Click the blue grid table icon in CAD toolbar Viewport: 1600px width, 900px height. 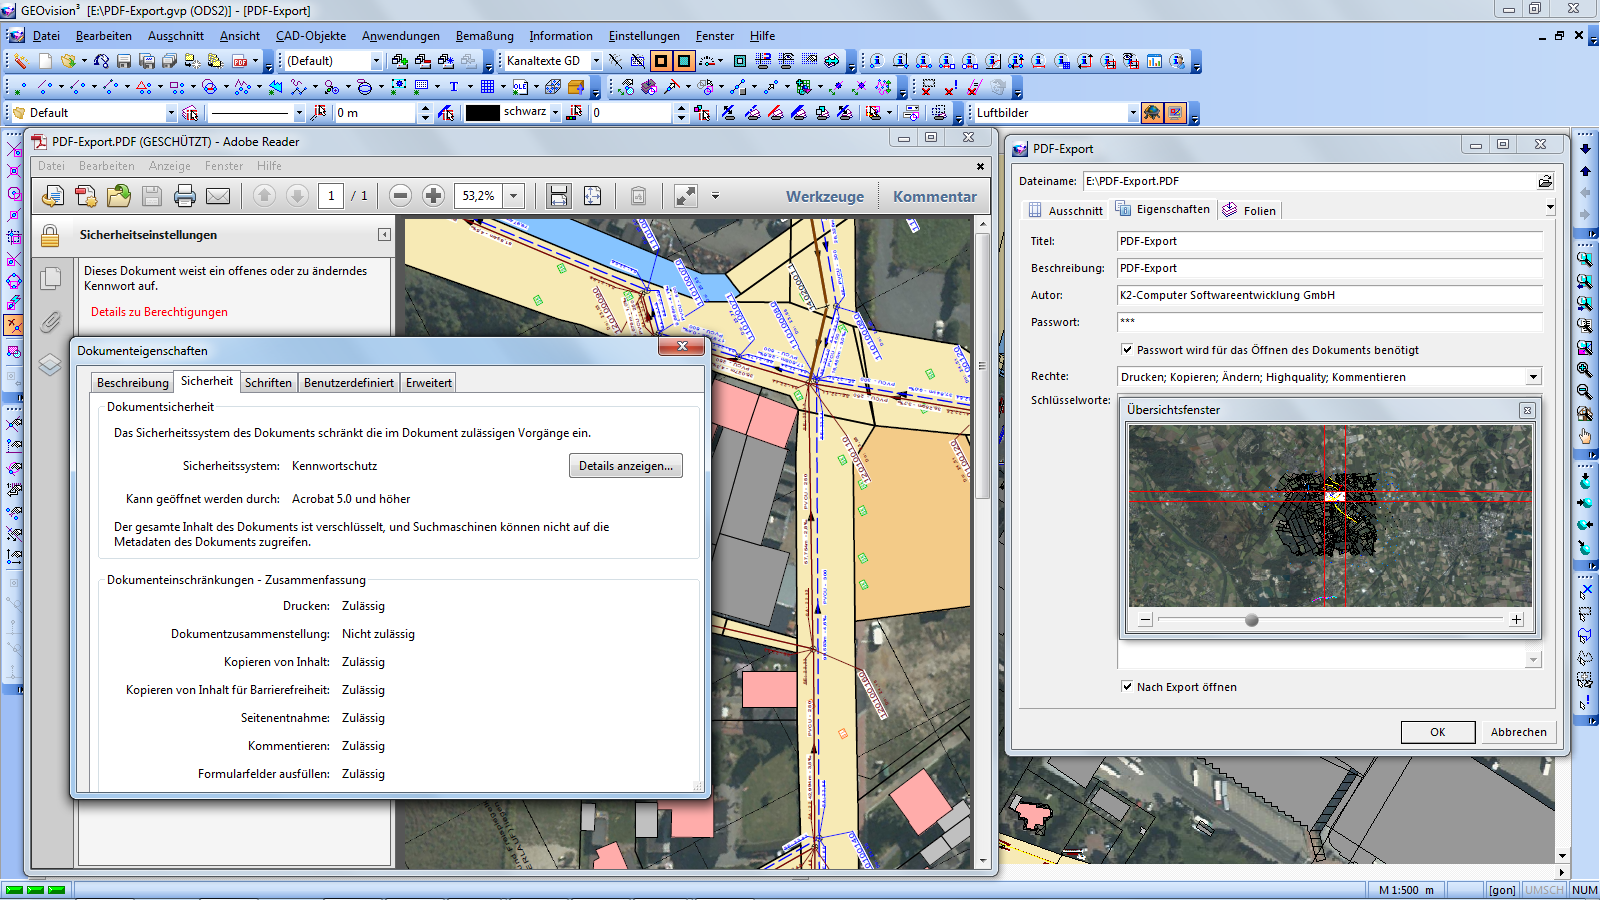487,87
